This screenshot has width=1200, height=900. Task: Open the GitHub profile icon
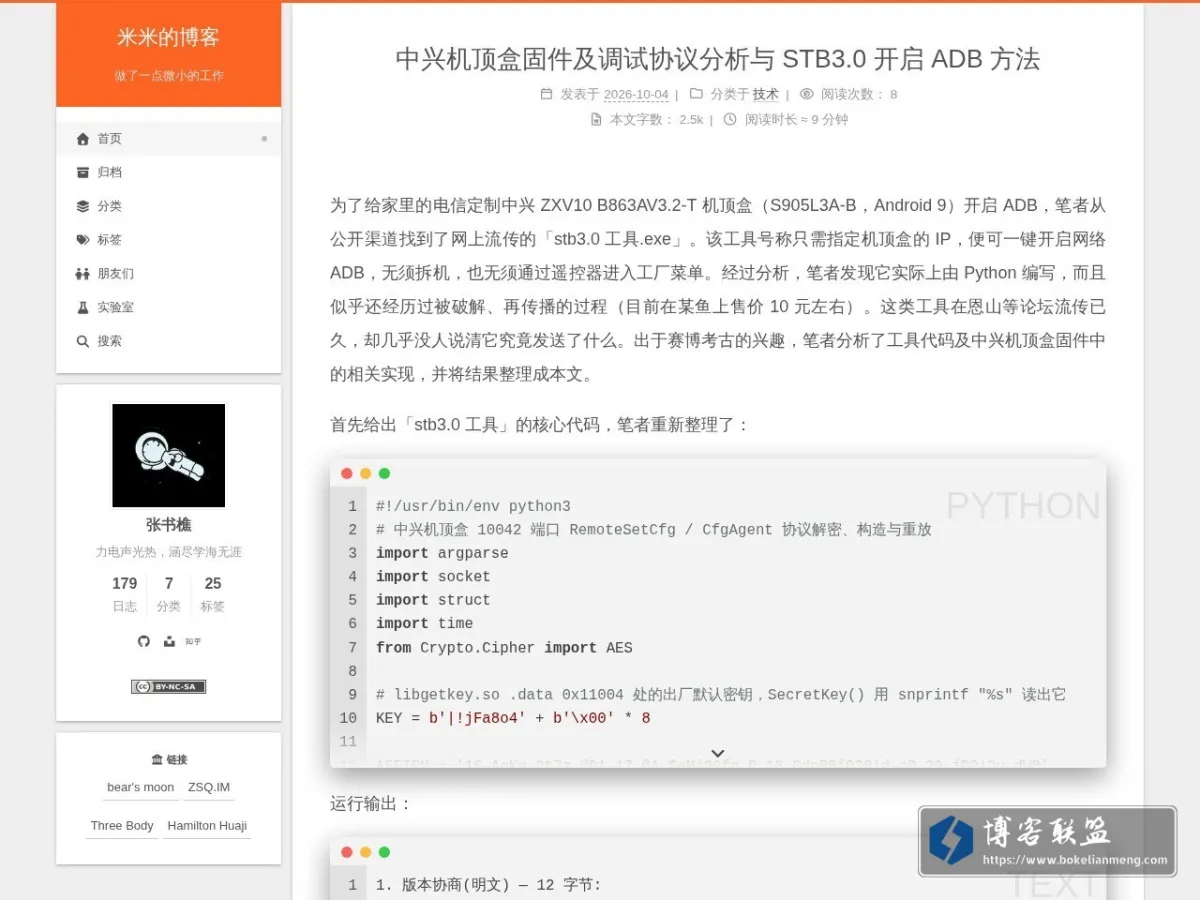[x=144, y=641]
